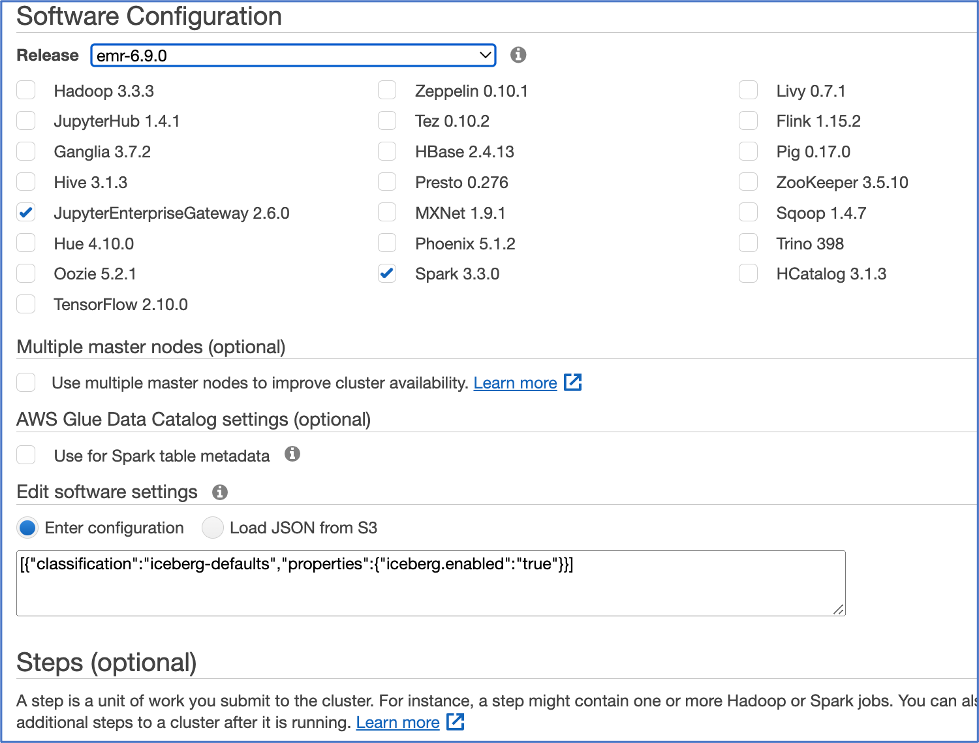Check the JupyterHub 1.4.1 box
The height and width of the screenshot is (743, 979).
click(x=26, y=121)
